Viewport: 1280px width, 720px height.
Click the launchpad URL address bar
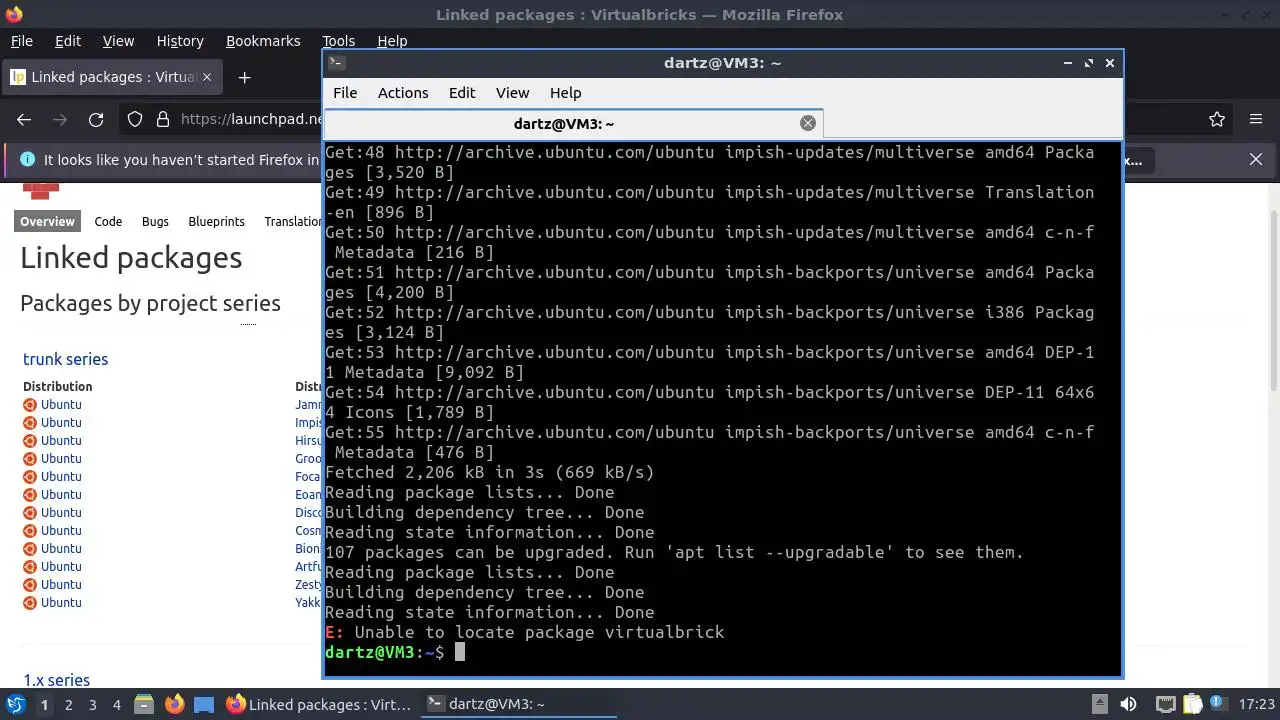click(250, 119)
